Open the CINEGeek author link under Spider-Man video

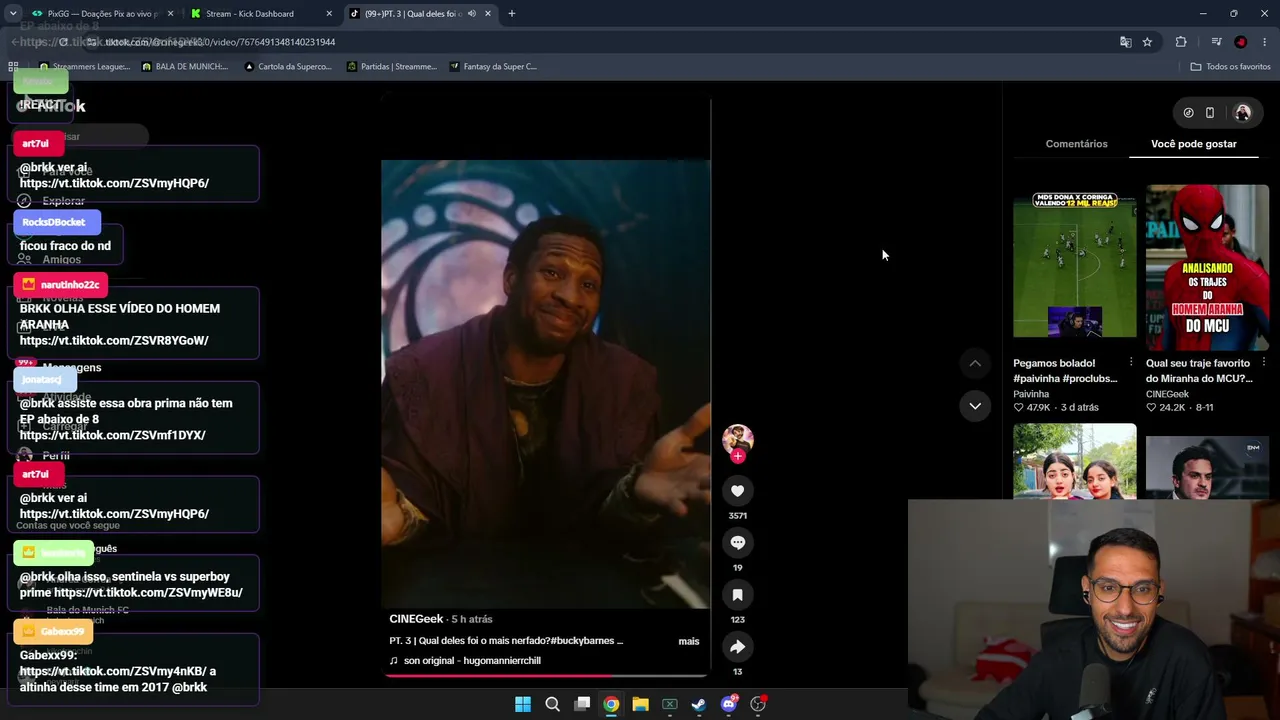(x=1167, y=394)
